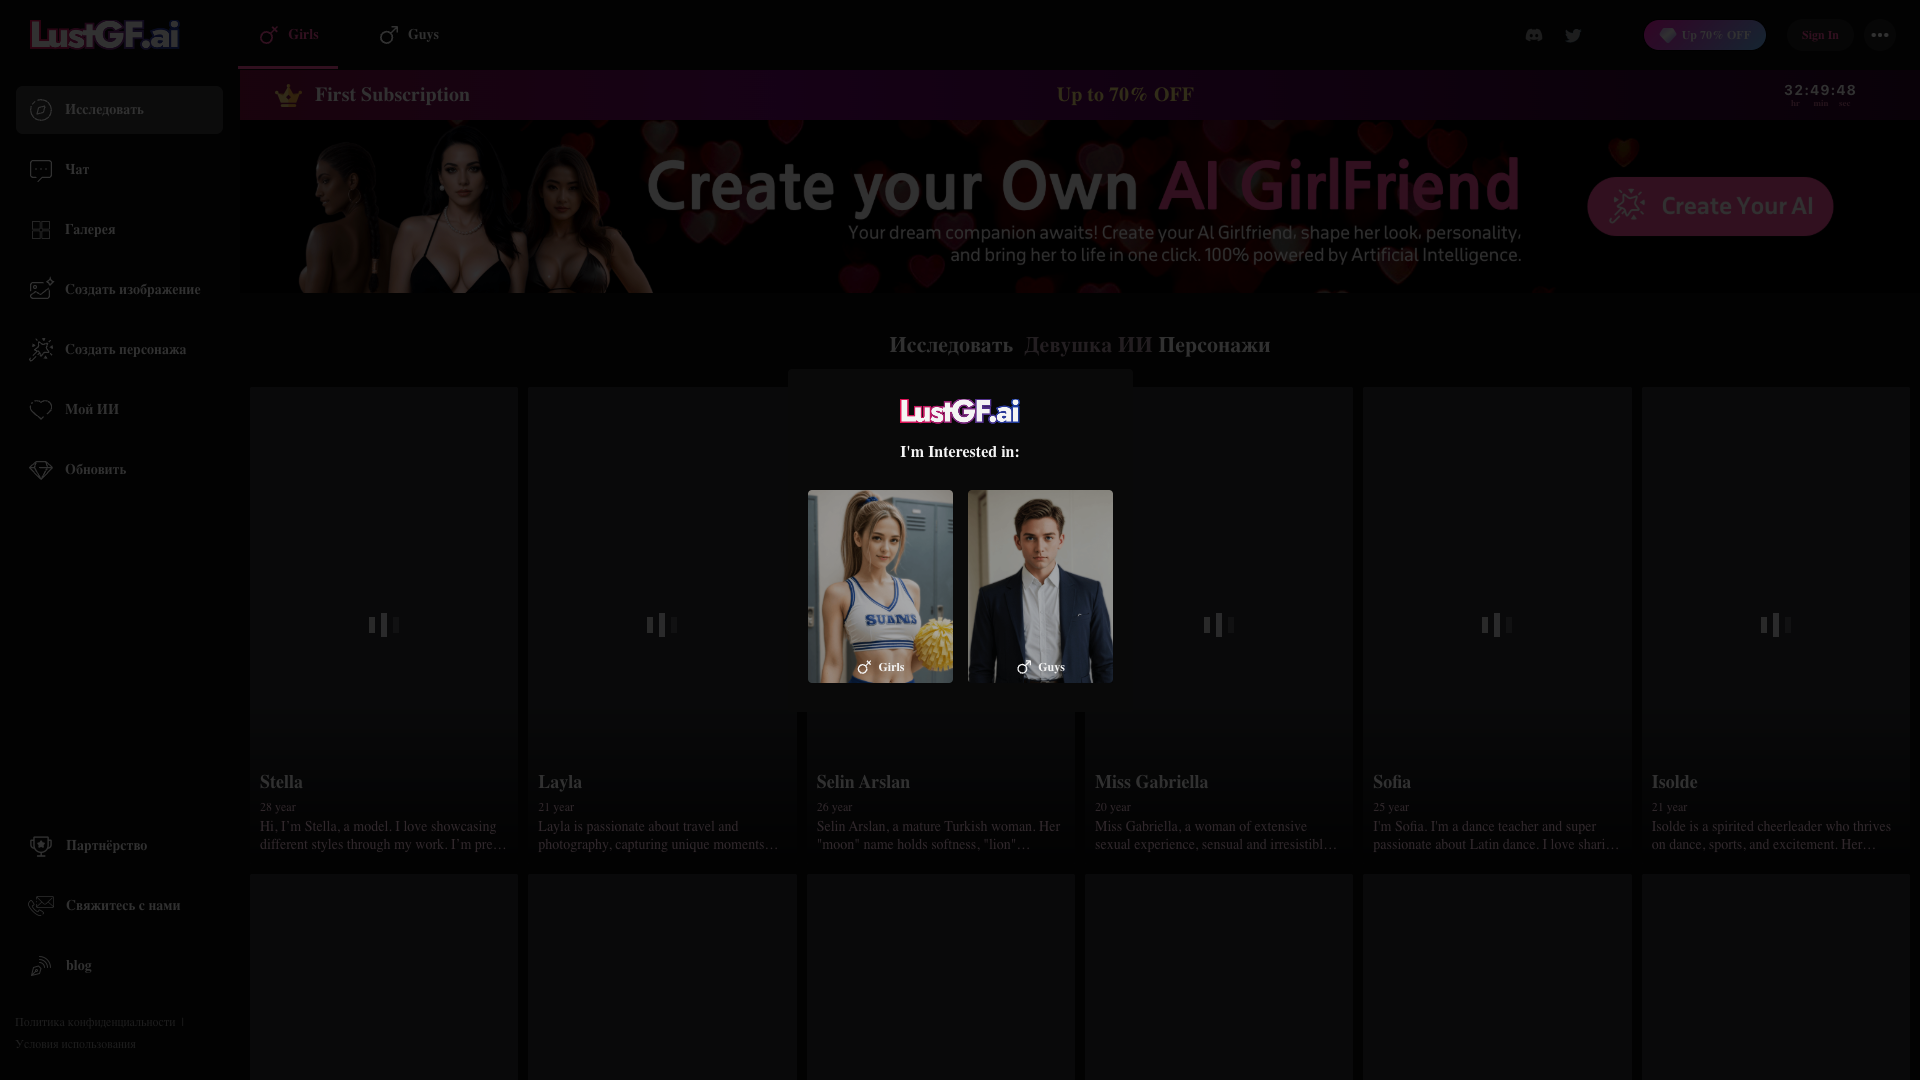
Task: Select Guys in the interest dialog
Action: (1040, 586)
